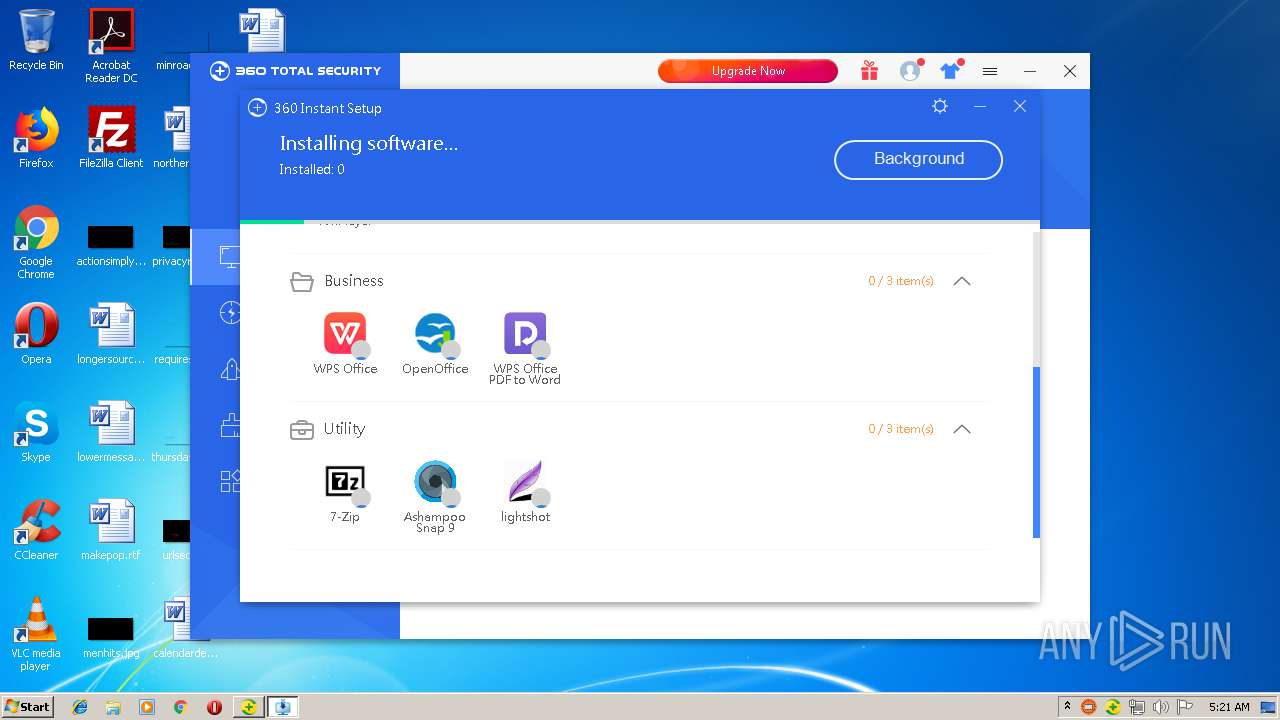Open the gift box icon in 360 Total Security
The image size is (1280, 720).
pyautogui.click(x=869, y=71)
